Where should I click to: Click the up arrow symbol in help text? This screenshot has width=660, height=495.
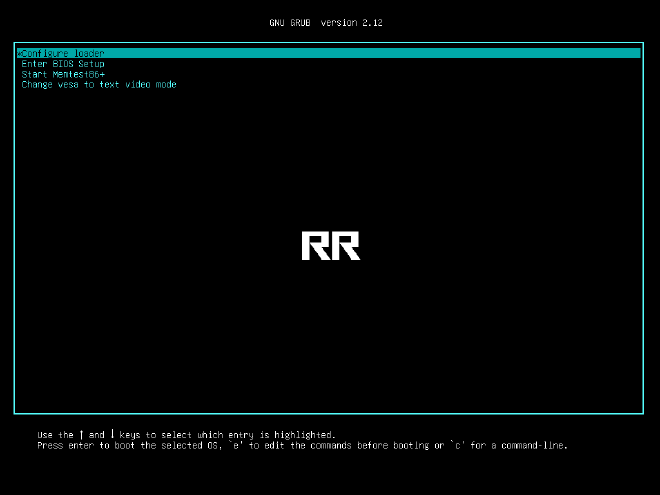[x=79, y=435]
